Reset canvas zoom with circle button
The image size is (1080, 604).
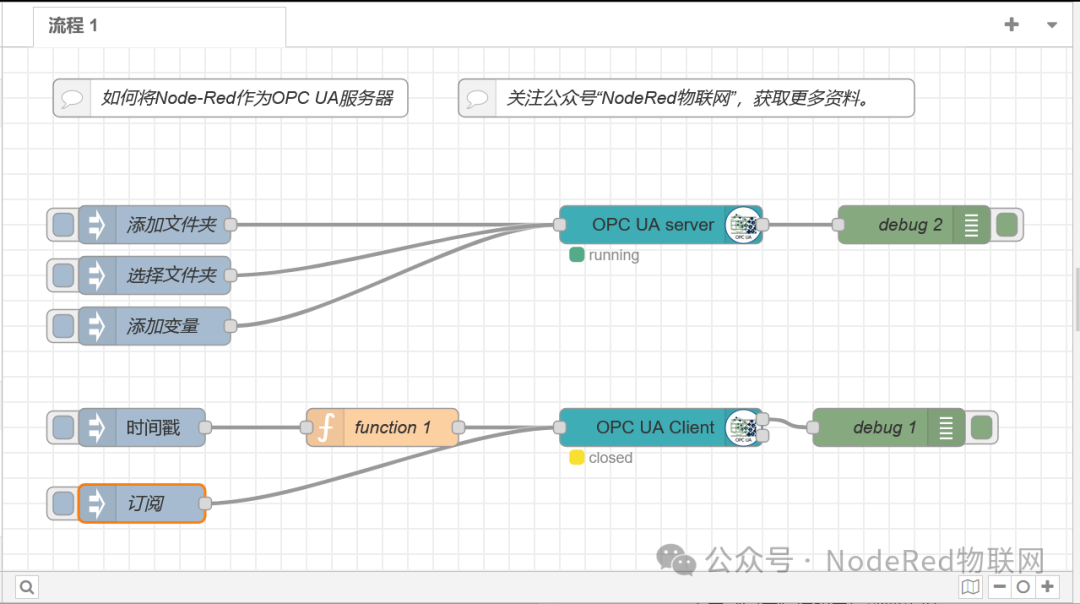click(x=1023, y=587)
